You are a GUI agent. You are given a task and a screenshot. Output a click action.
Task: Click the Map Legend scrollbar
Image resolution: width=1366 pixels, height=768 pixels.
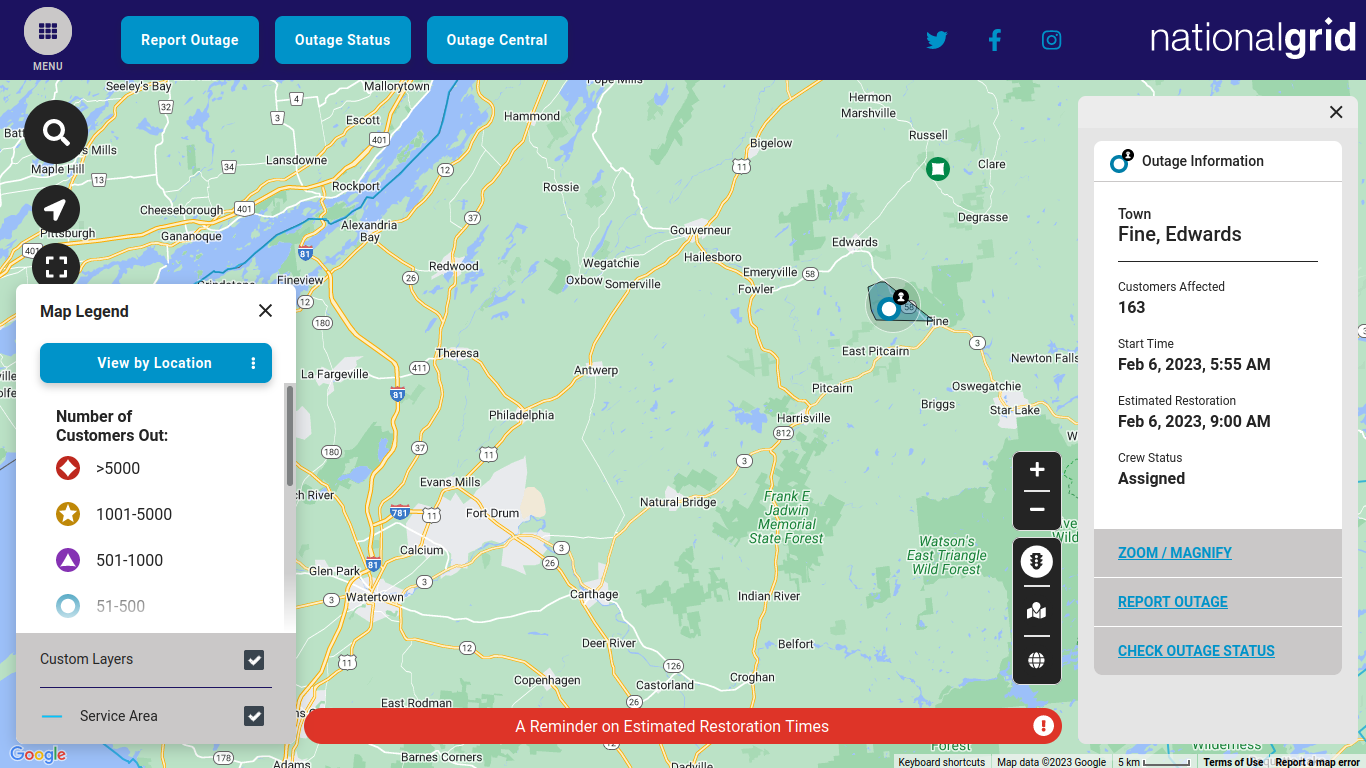(x=290, y=436)
